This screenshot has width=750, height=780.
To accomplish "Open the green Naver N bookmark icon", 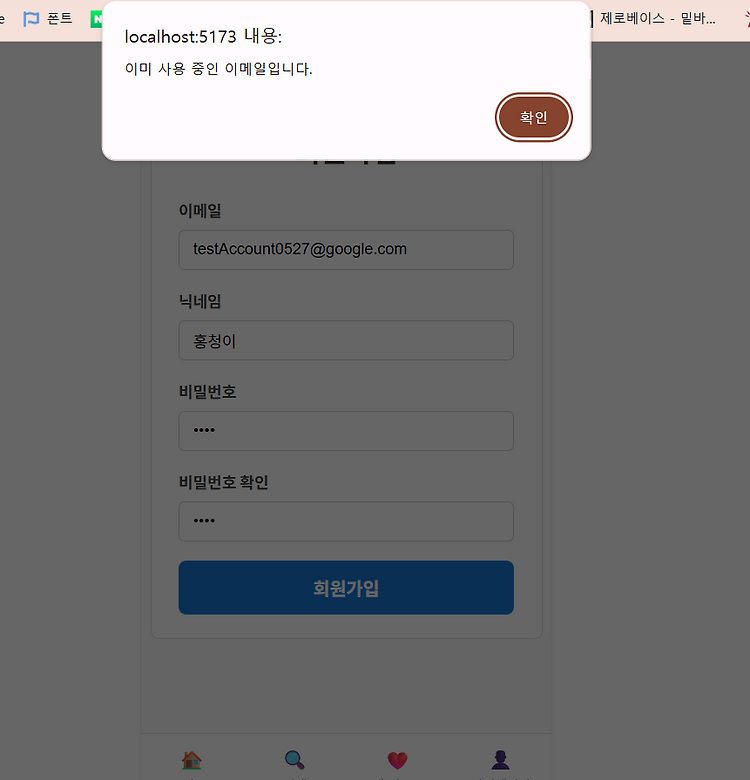I will [96, 19].
